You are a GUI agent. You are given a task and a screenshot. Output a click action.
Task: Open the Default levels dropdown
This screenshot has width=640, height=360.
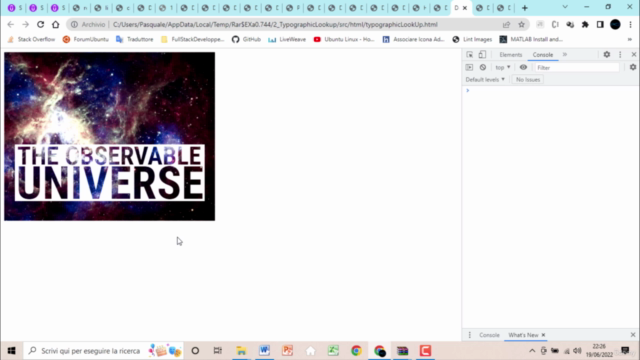click(x=485, y=80)
